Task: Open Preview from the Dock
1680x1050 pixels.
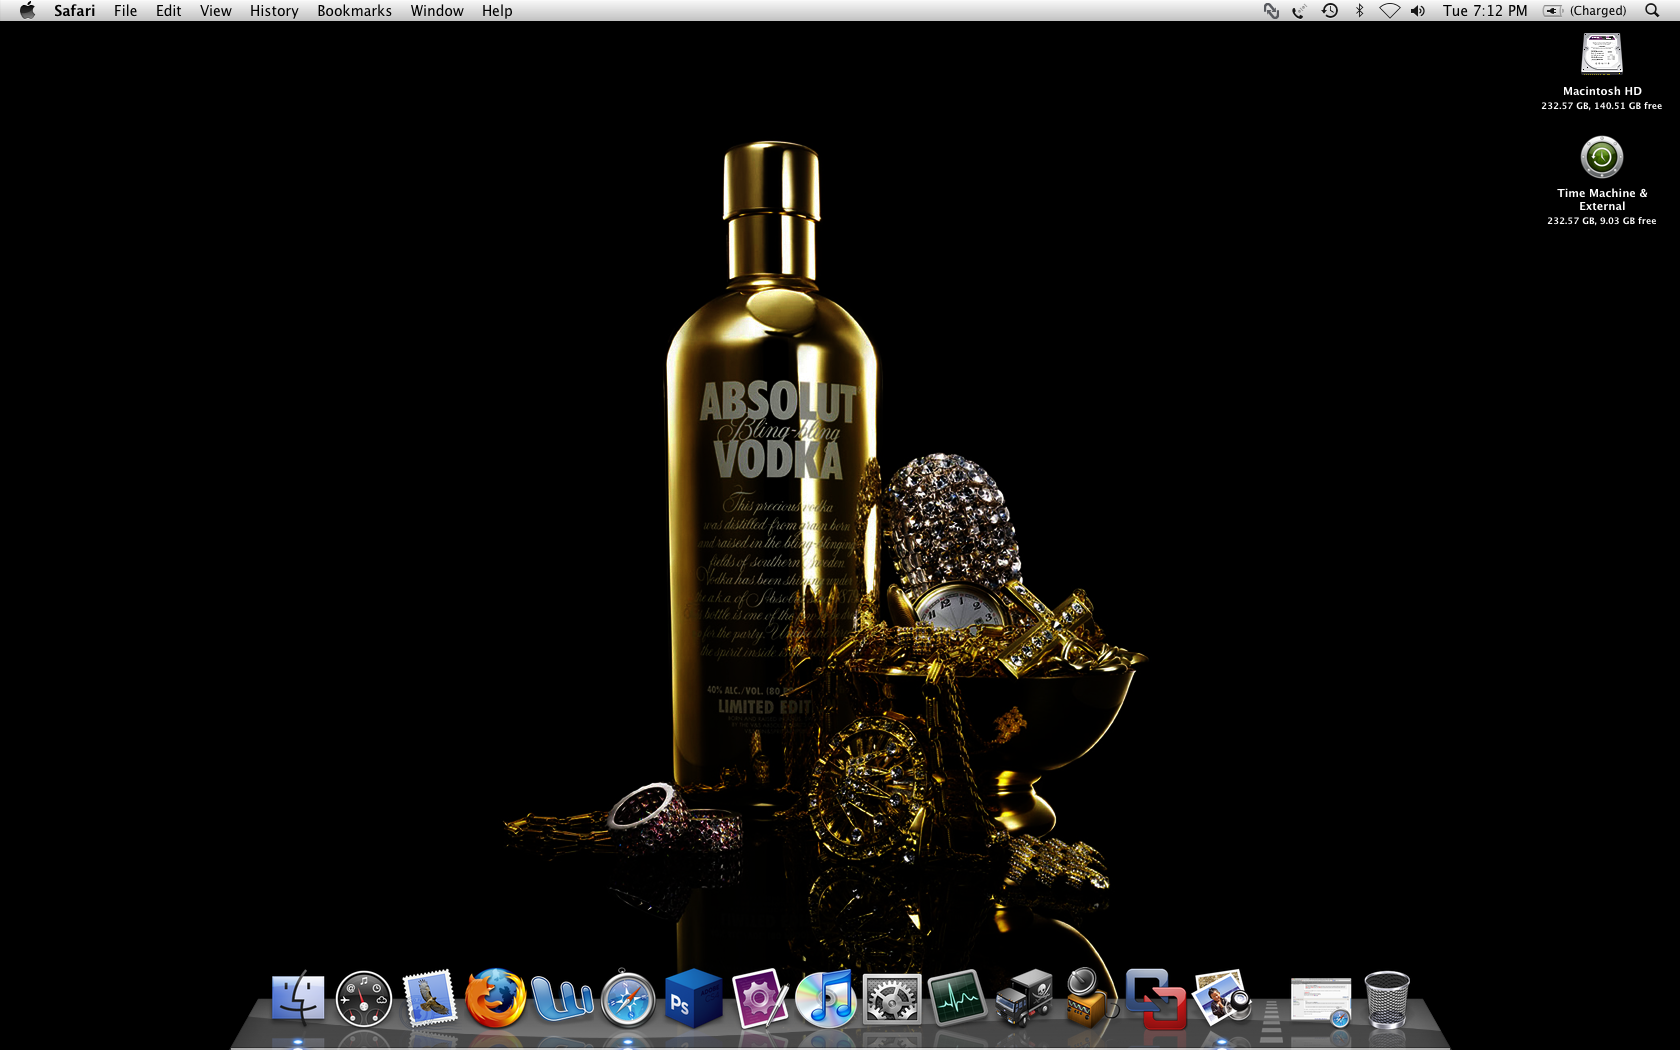Action: click(x=1222, y=998)
